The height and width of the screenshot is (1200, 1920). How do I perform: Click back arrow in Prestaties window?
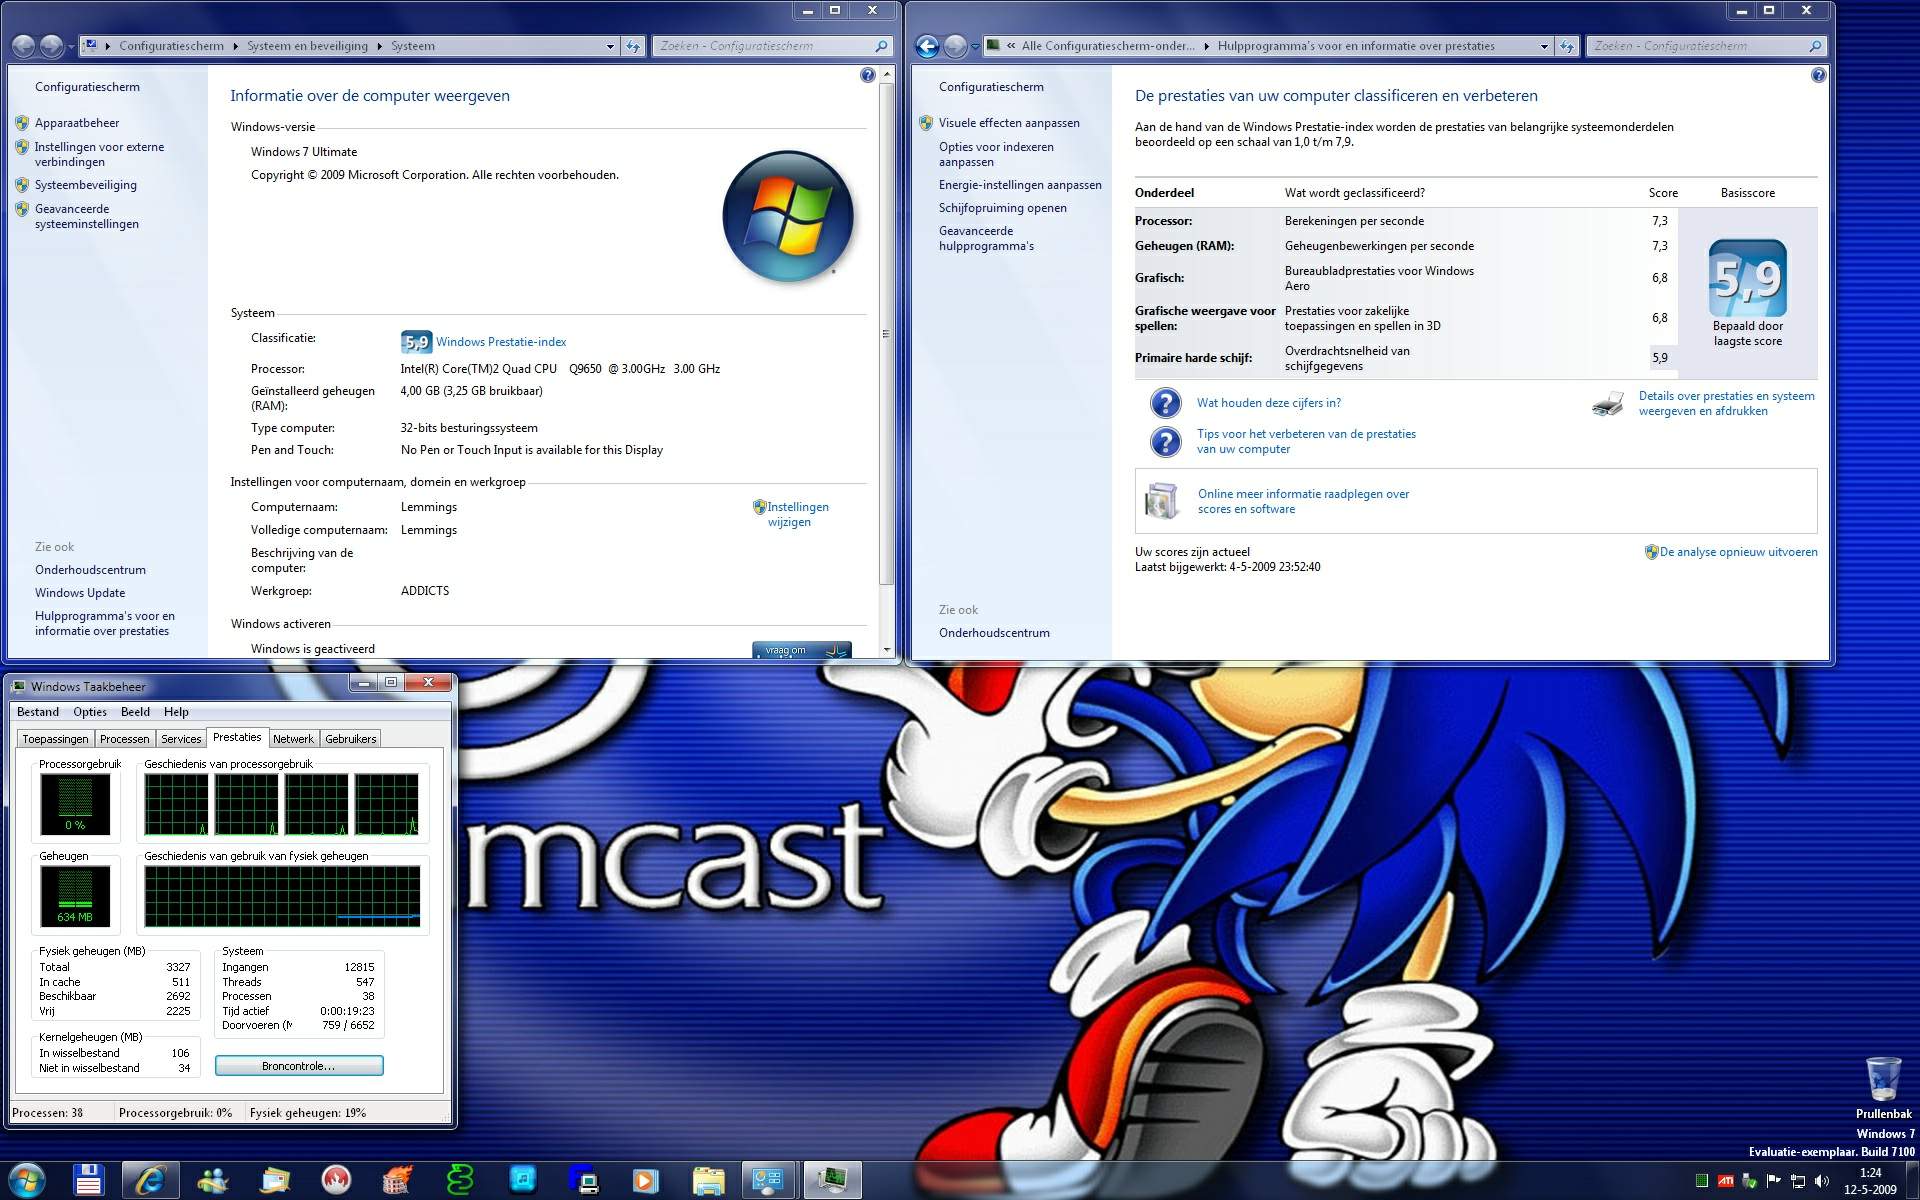[927, 46]
